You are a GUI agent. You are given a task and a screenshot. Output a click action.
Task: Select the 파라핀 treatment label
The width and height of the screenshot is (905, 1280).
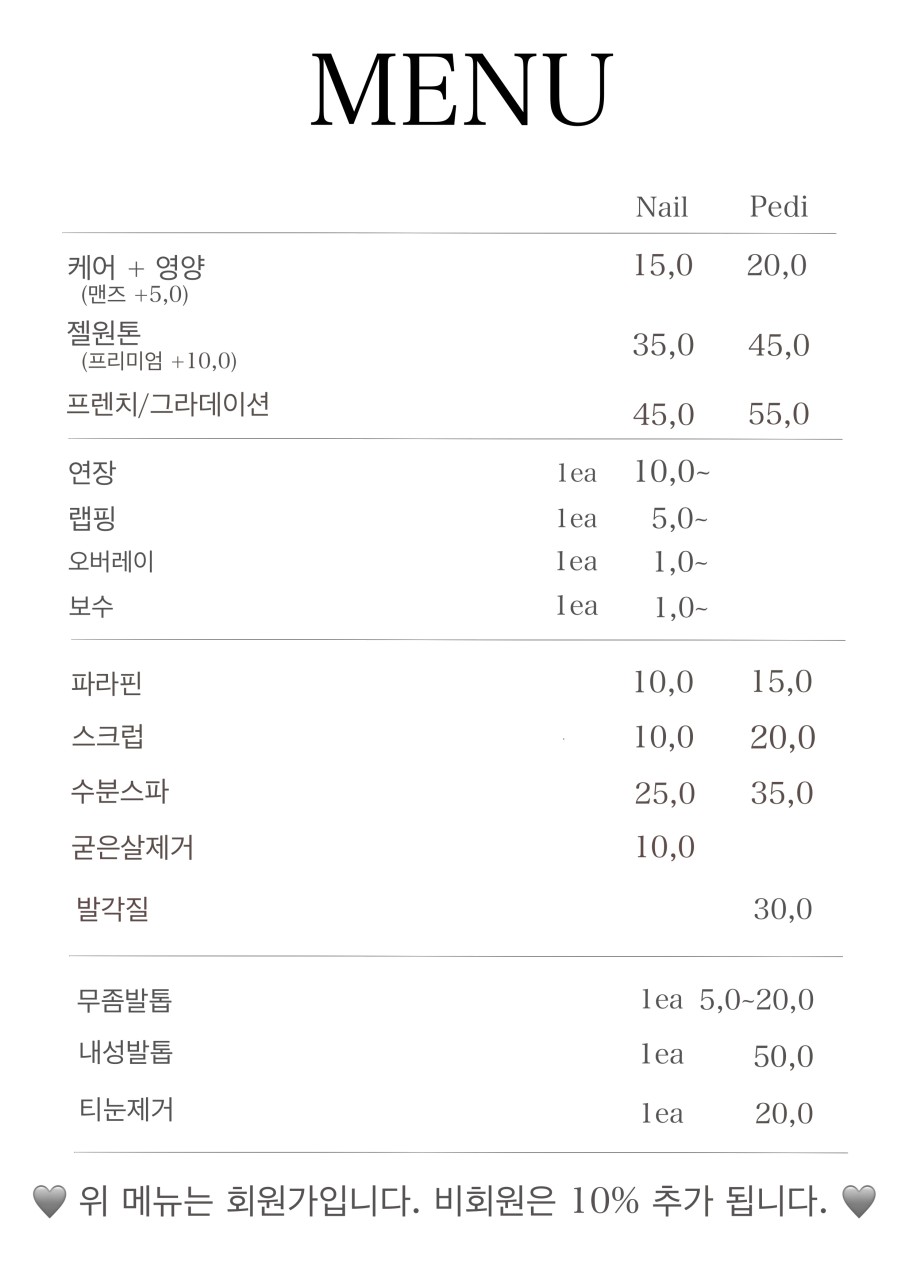coord(106,684)
